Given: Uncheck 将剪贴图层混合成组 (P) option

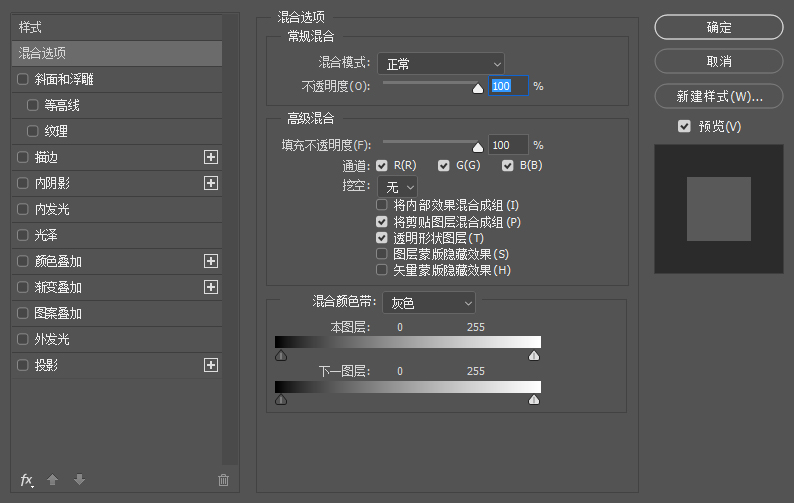Looking at the screenshot, I should [382, 221].
